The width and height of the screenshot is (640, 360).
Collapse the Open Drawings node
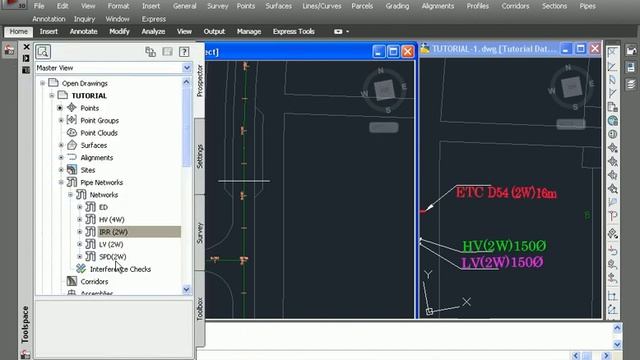(42, 83)
